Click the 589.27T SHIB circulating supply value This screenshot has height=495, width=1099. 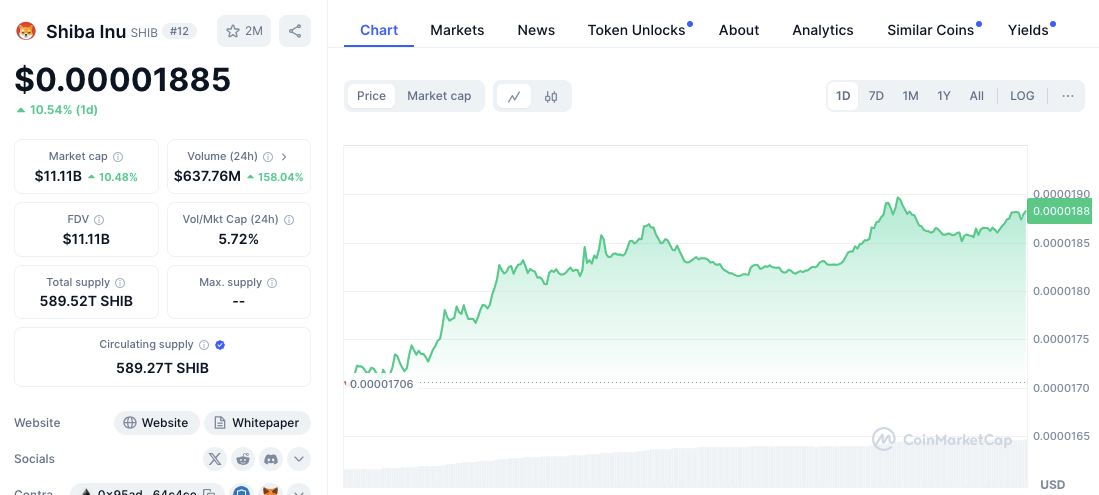click(163, 368)
